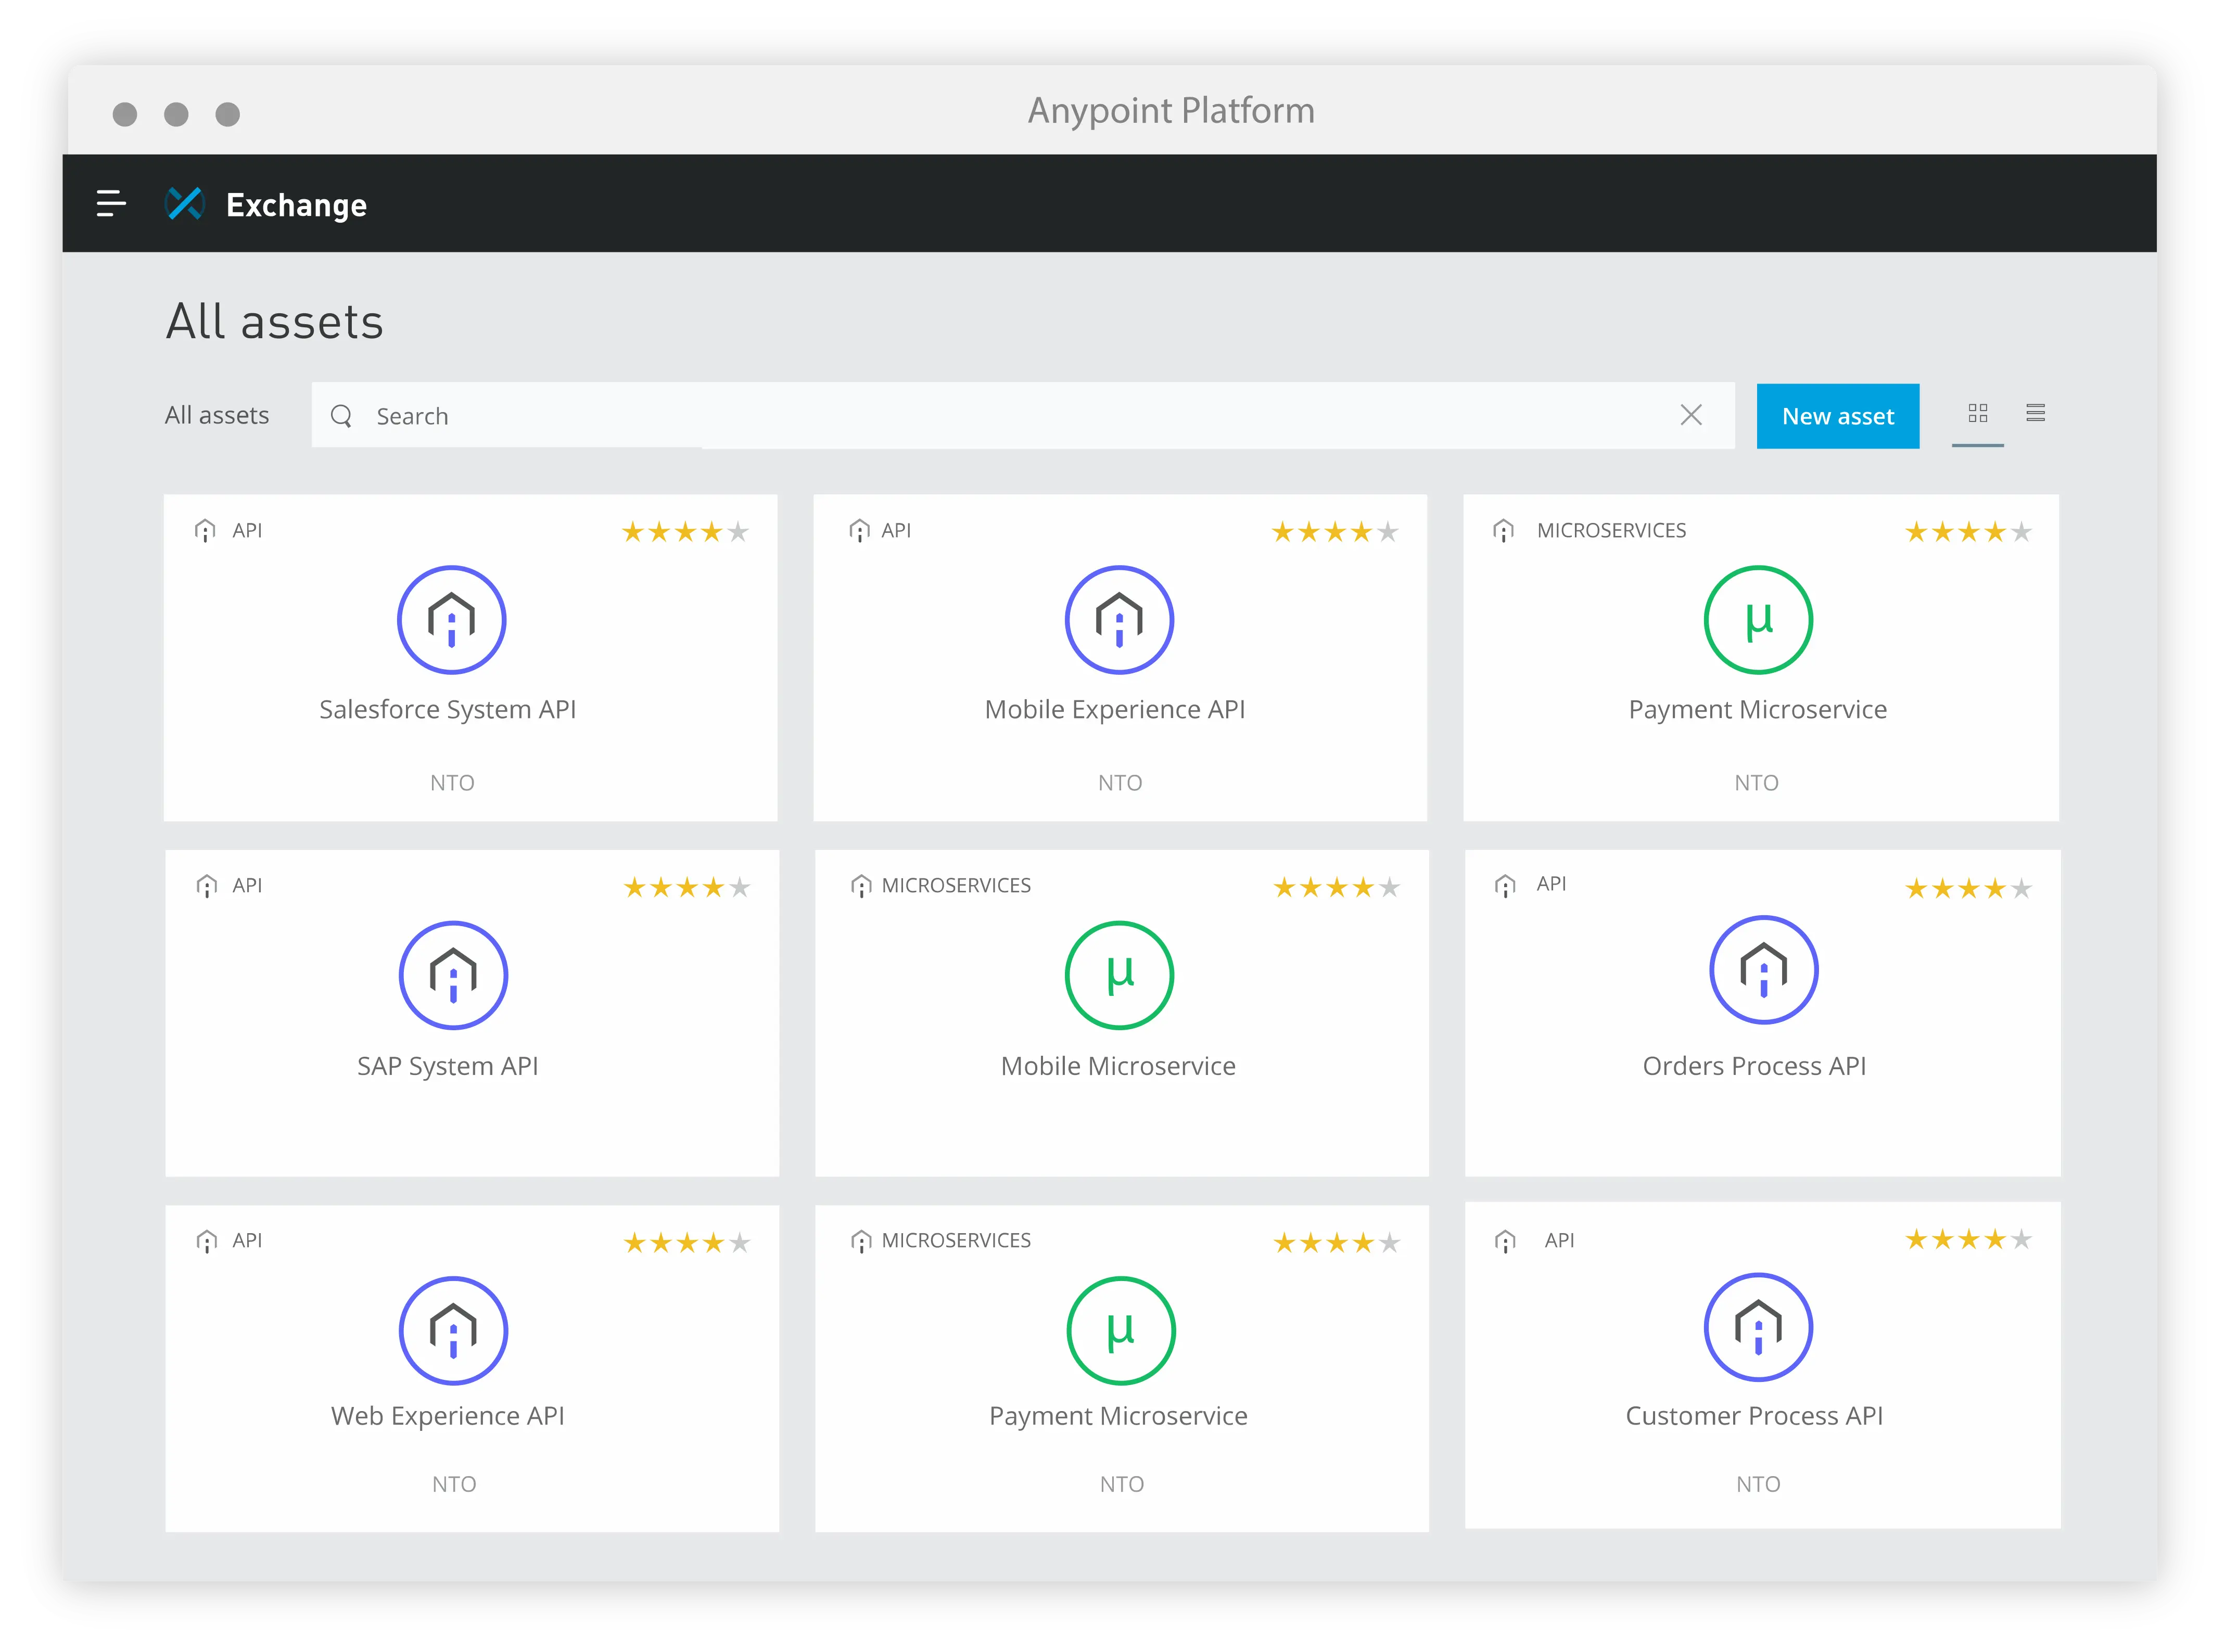Switch to grid view
2225x1652 pixels.
[x=1977, y=412]
